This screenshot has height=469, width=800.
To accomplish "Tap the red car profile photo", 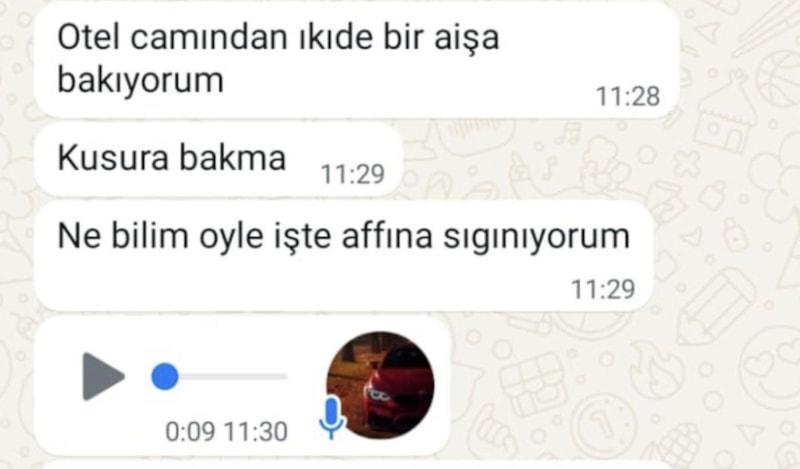I will tap(380, 385).
